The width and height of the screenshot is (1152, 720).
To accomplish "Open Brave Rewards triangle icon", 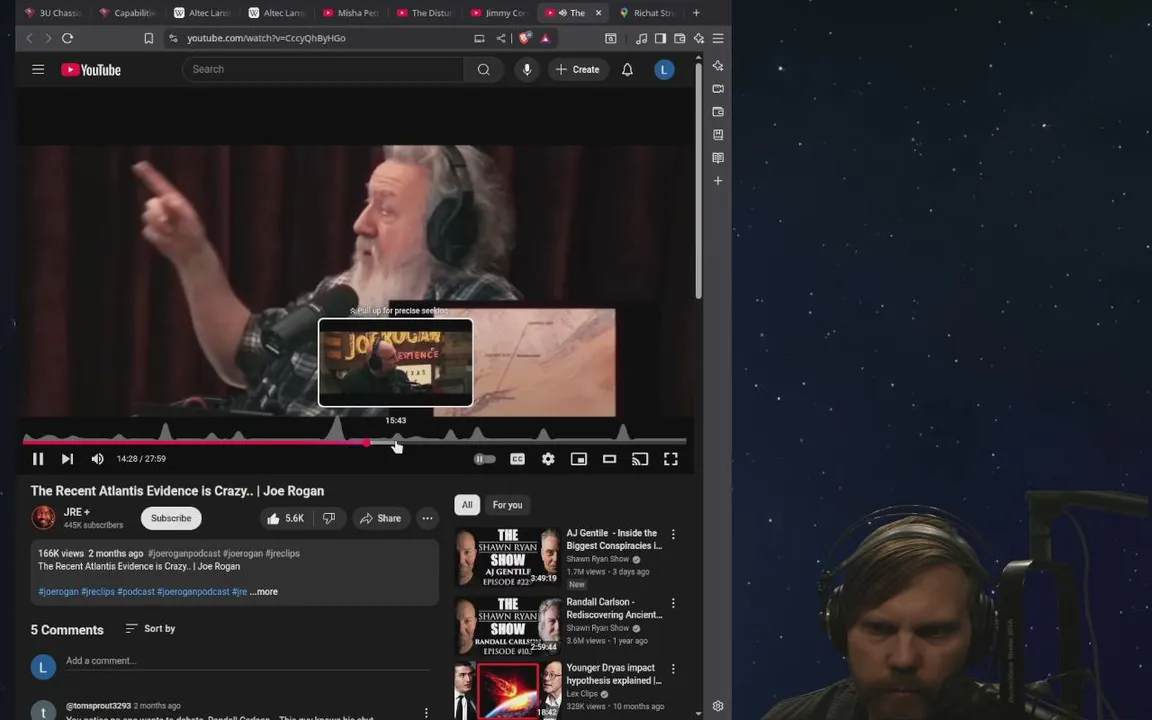I will tap(546, 38).
